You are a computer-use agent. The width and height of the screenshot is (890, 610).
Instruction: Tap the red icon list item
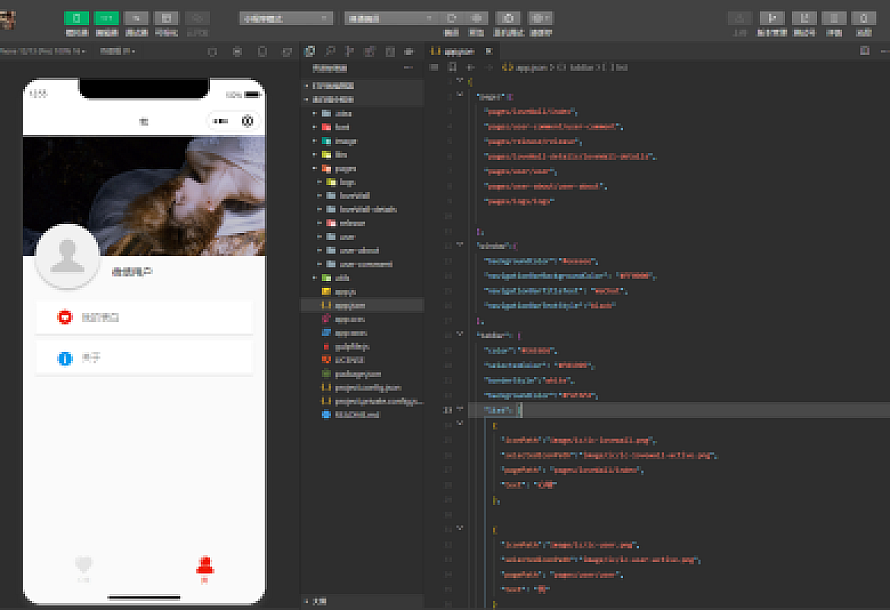point(144,318)
